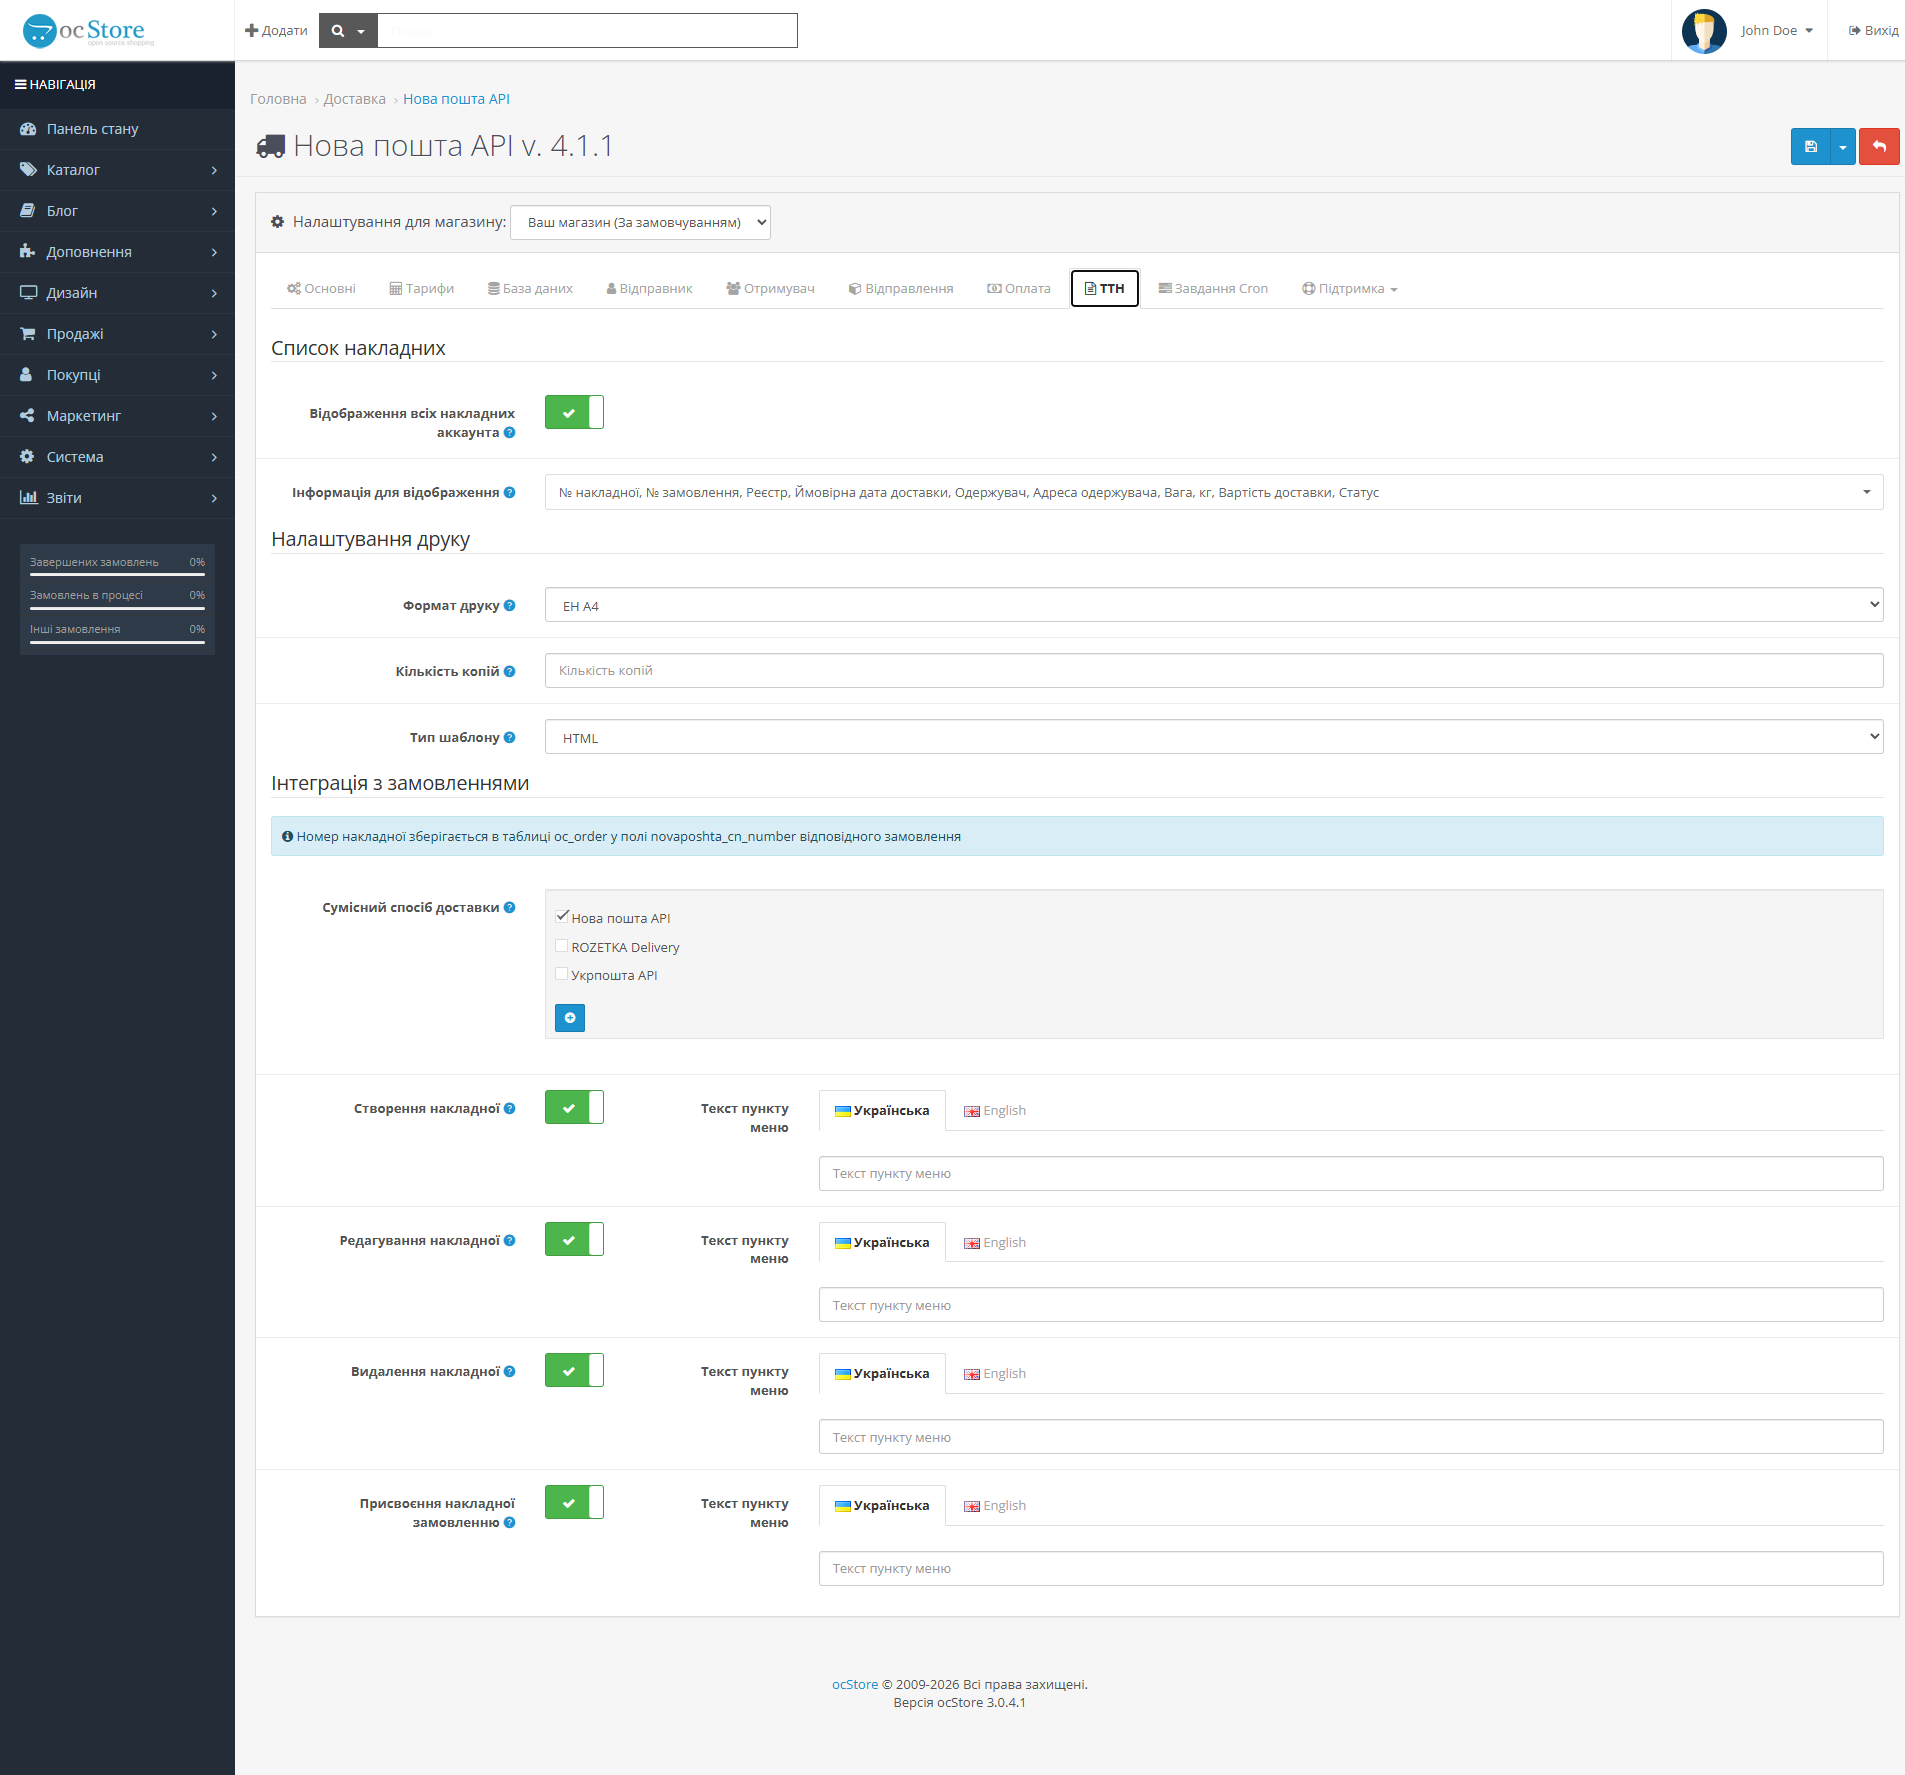Click menu text field for Присвоєння накладної
Image resolution: width=1905 pixels, height=1775 pixels.
tap(1351, 1569)
